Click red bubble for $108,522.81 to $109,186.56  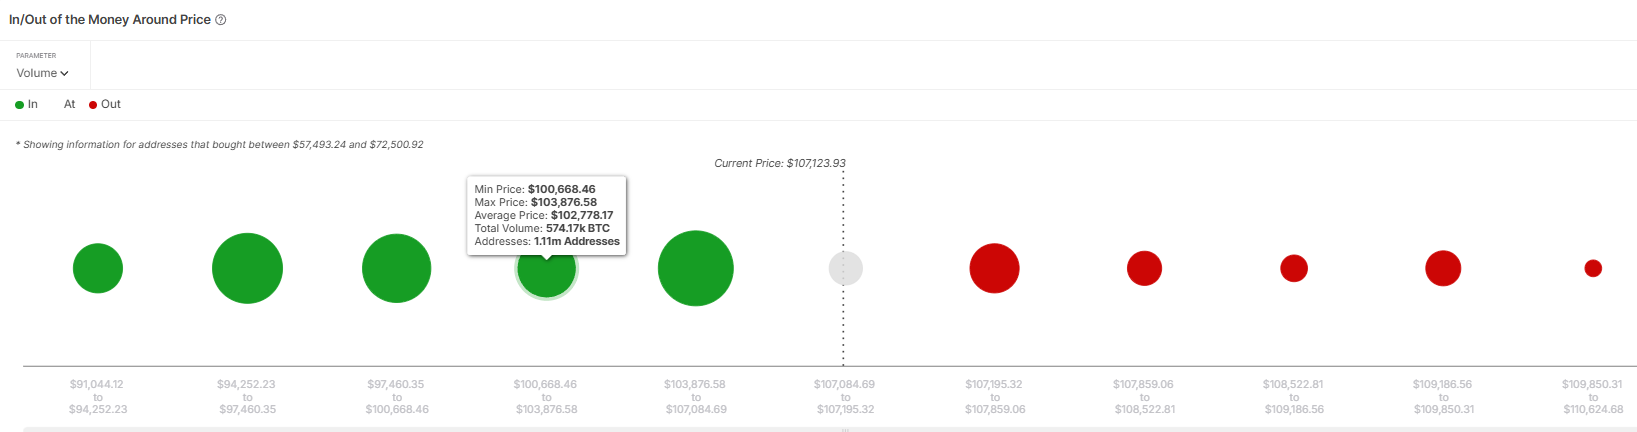[x=1294, y=268]
